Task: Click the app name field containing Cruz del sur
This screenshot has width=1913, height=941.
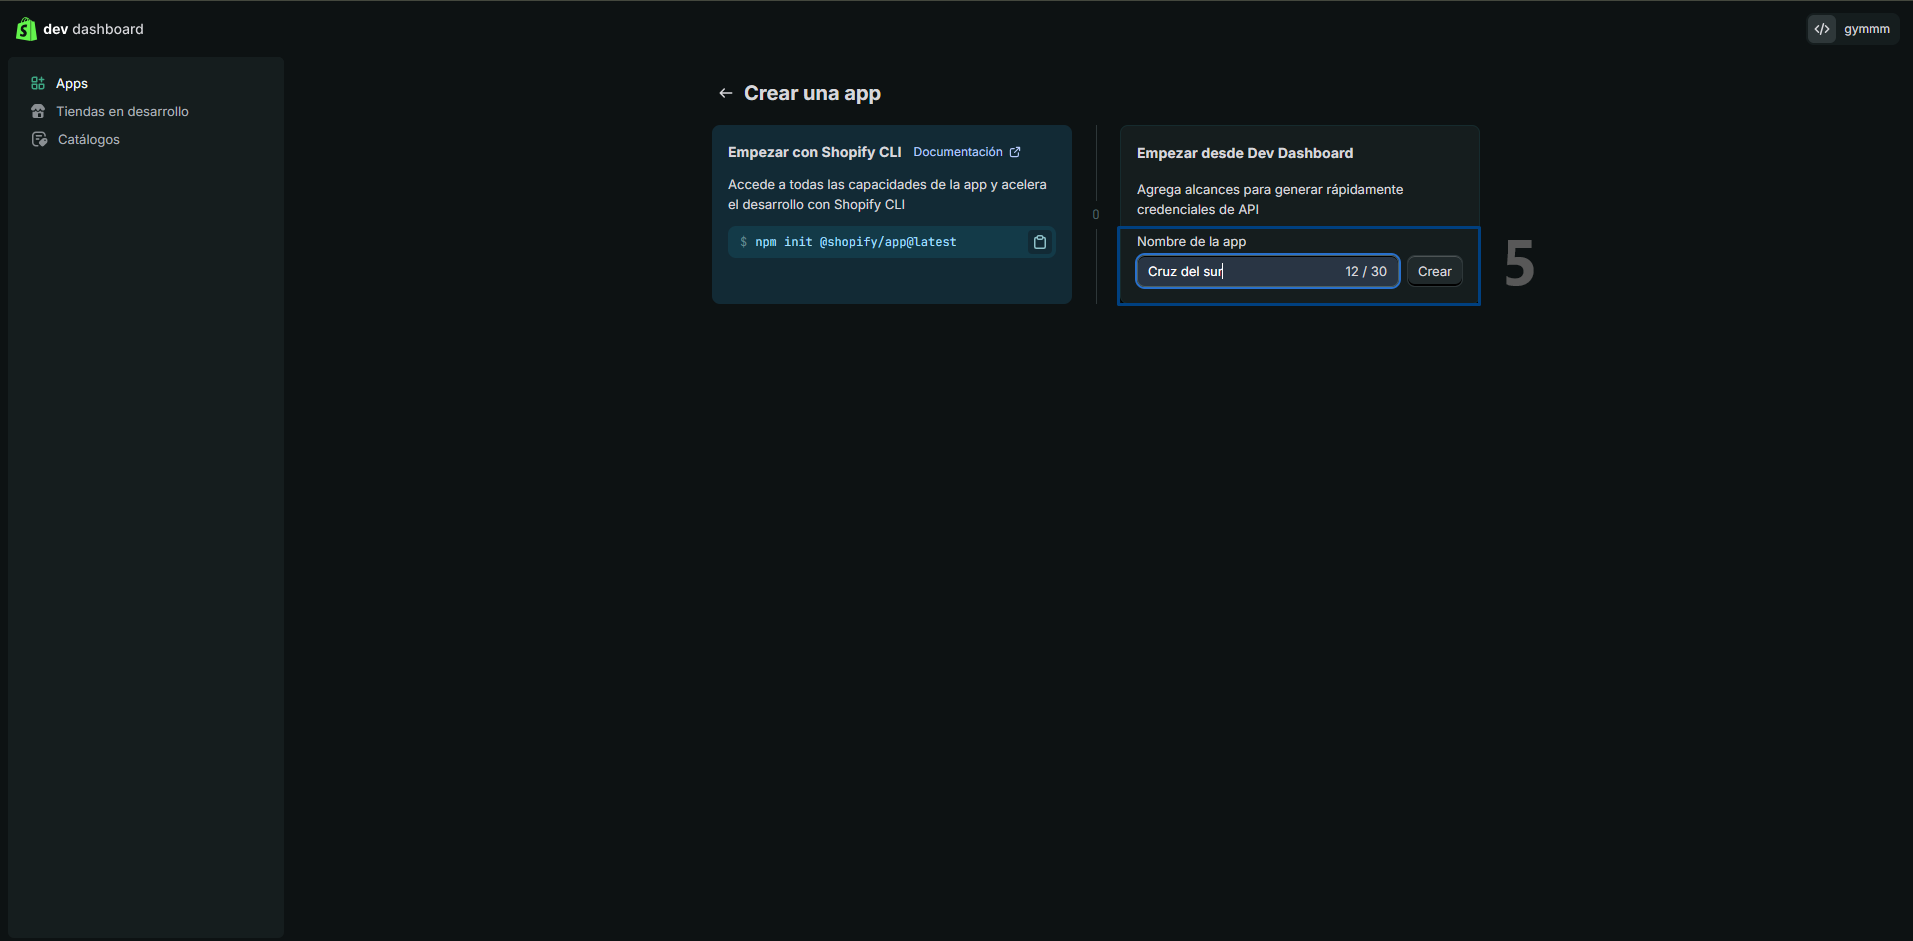Action: (1240, 271)
